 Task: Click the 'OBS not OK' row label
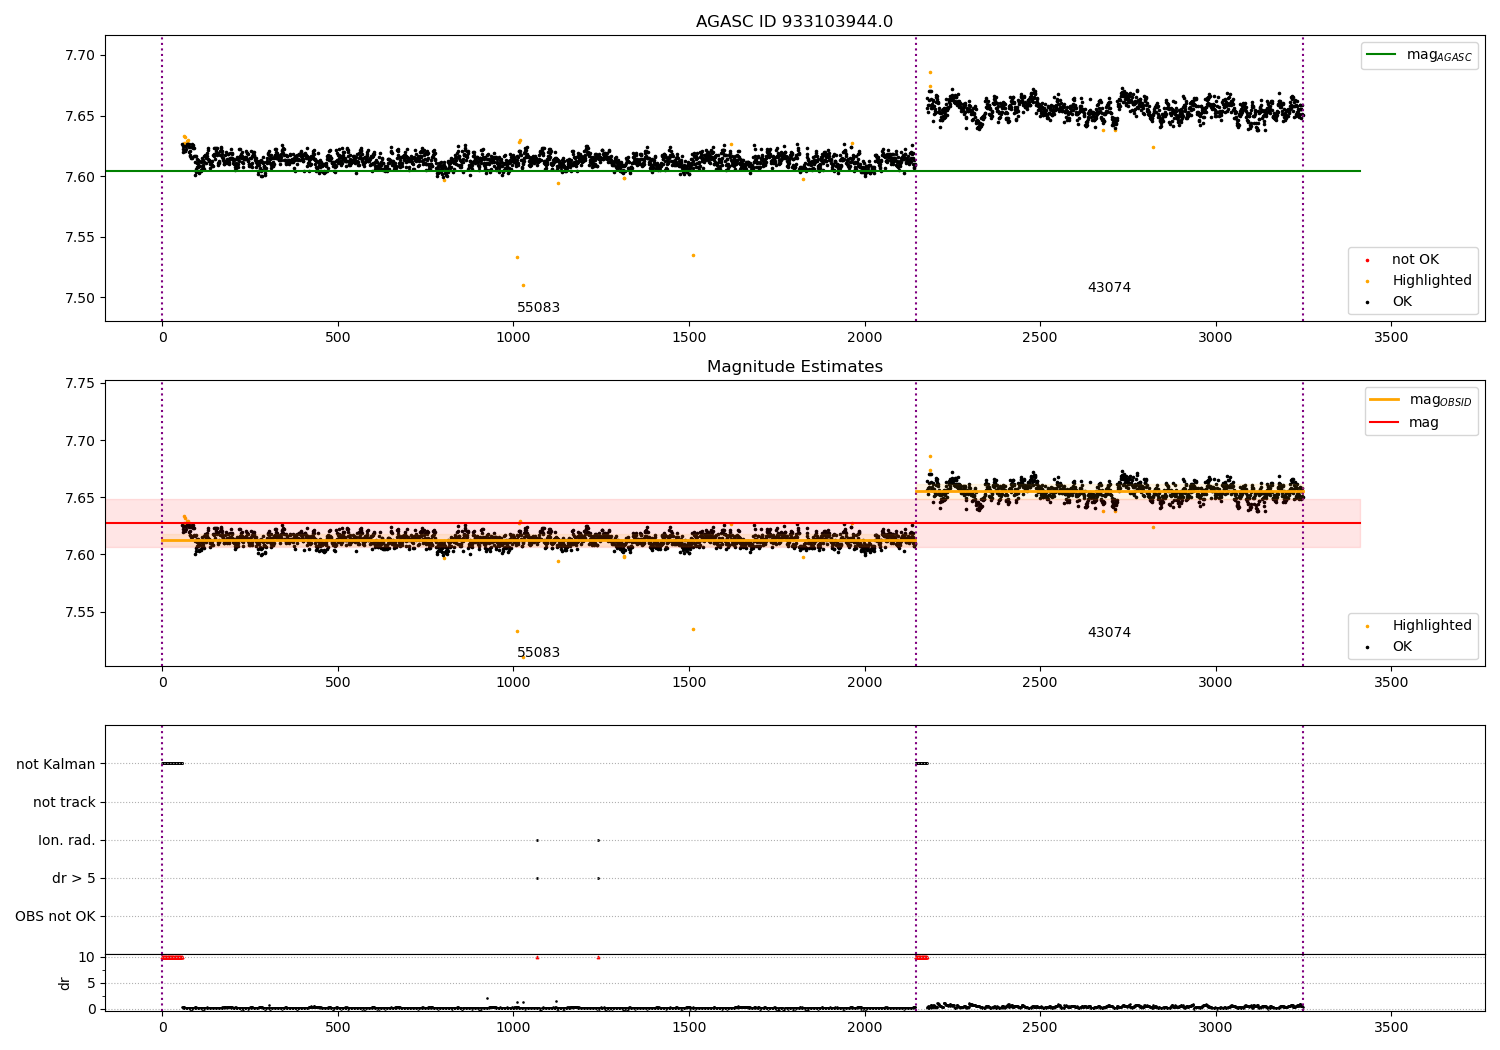pos(55,916)
